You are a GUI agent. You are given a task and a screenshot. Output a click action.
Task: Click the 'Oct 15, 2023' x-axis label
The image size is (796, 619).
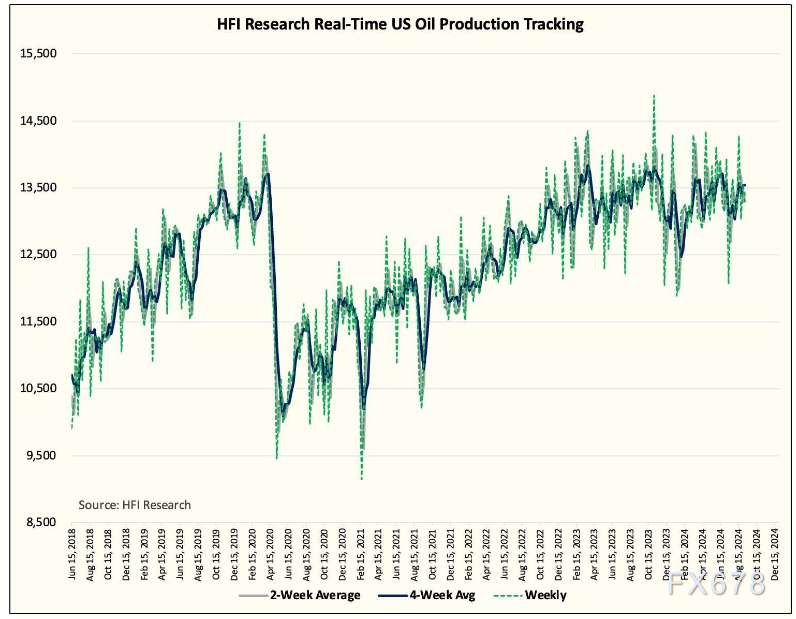(648, 555)
